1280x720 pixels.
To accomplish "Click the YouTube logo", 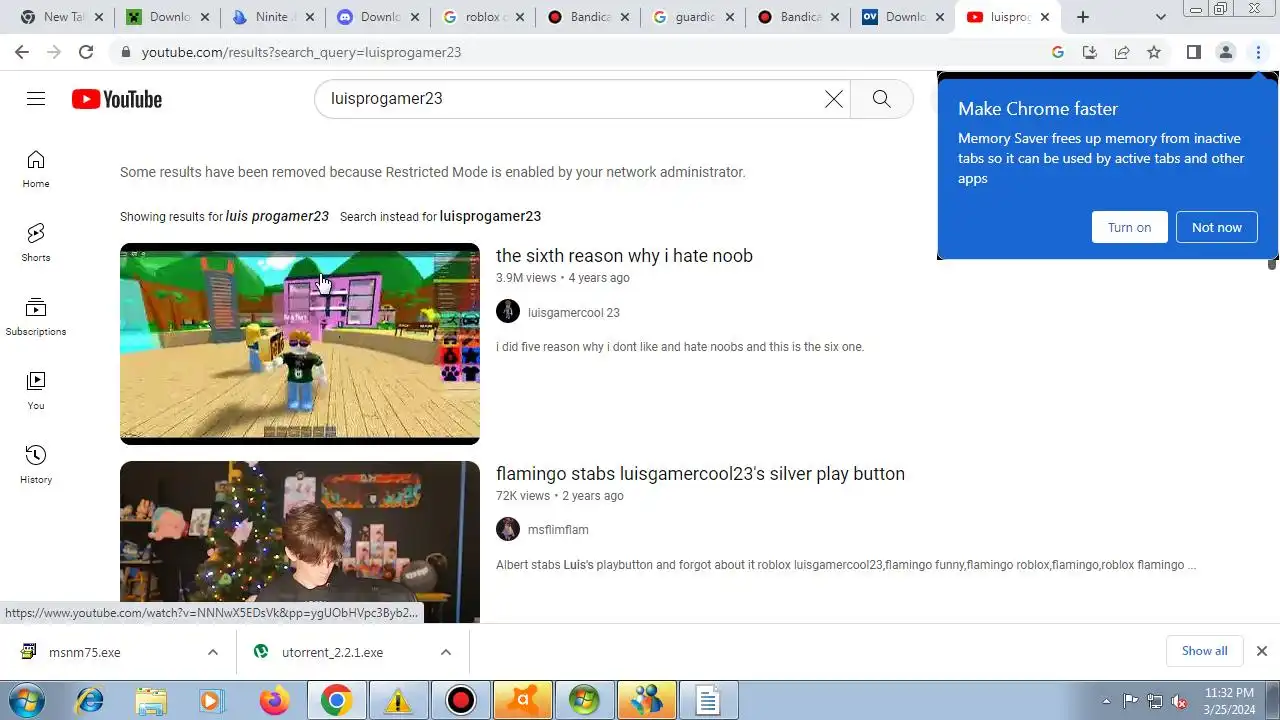I will (117, 99).
